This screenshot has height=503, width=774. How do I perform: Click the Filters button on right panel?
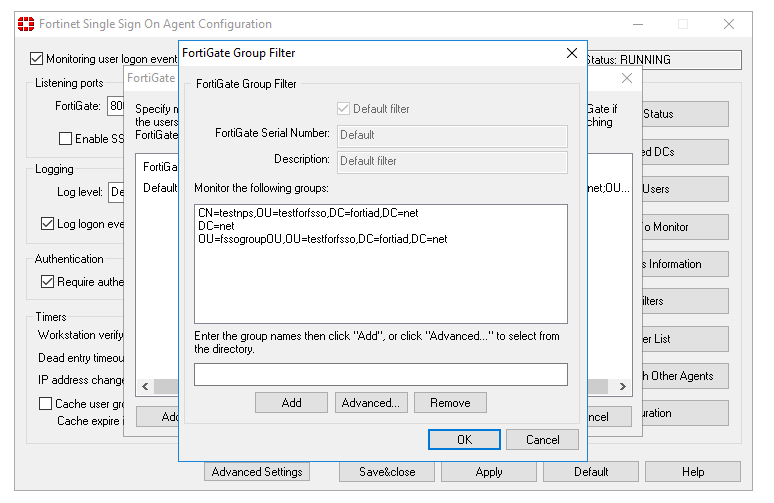tap(685, 301)
